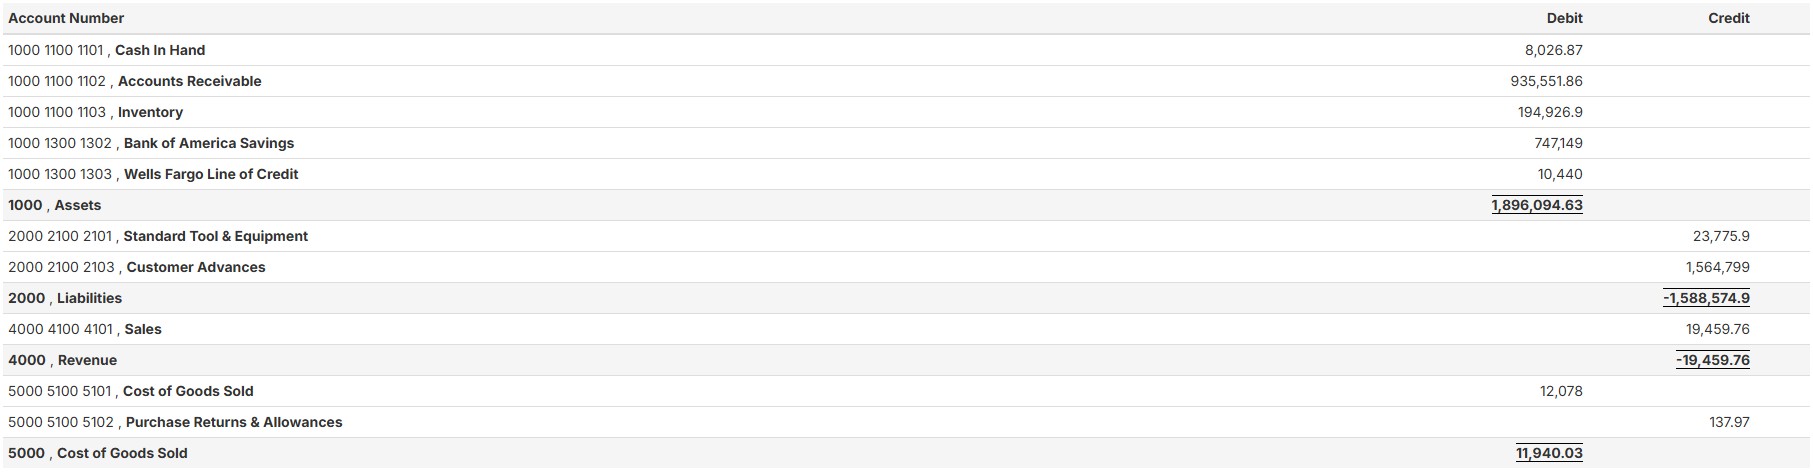Select the Inventory account row

(x=150, y=112)
